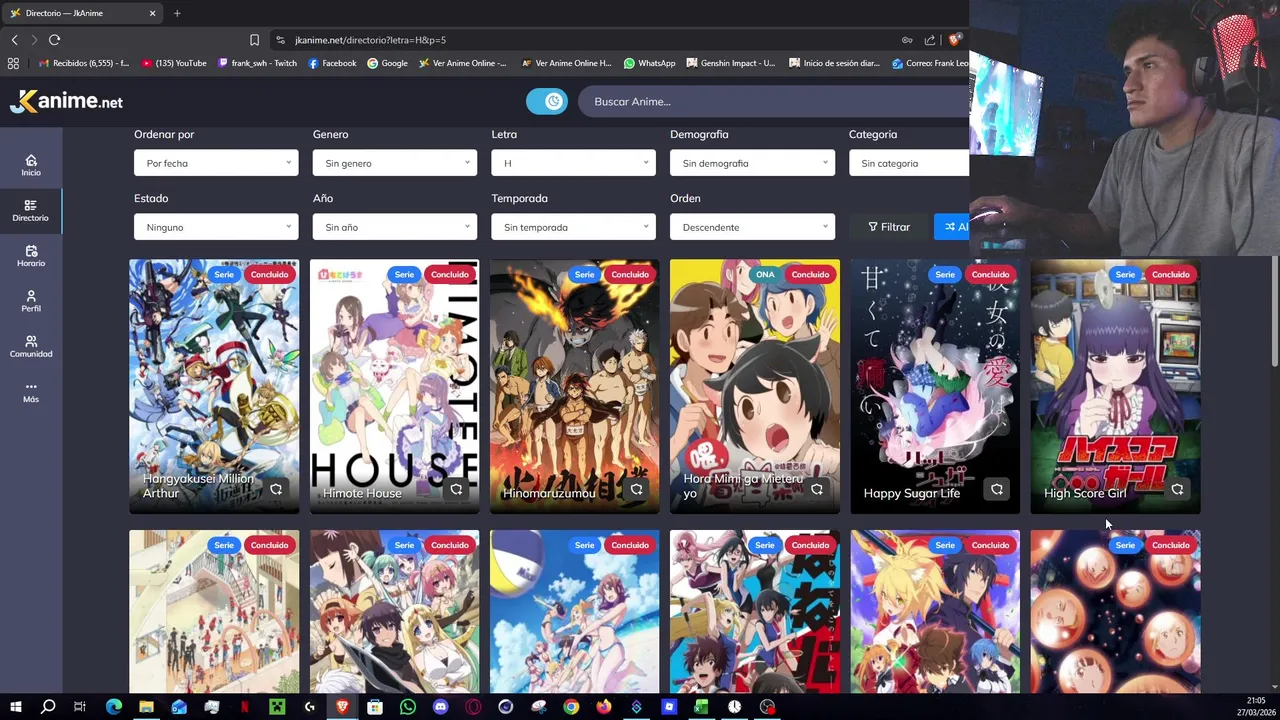Open Discord from the Windows taskbar
The image size is (1280, 720).
440,707
